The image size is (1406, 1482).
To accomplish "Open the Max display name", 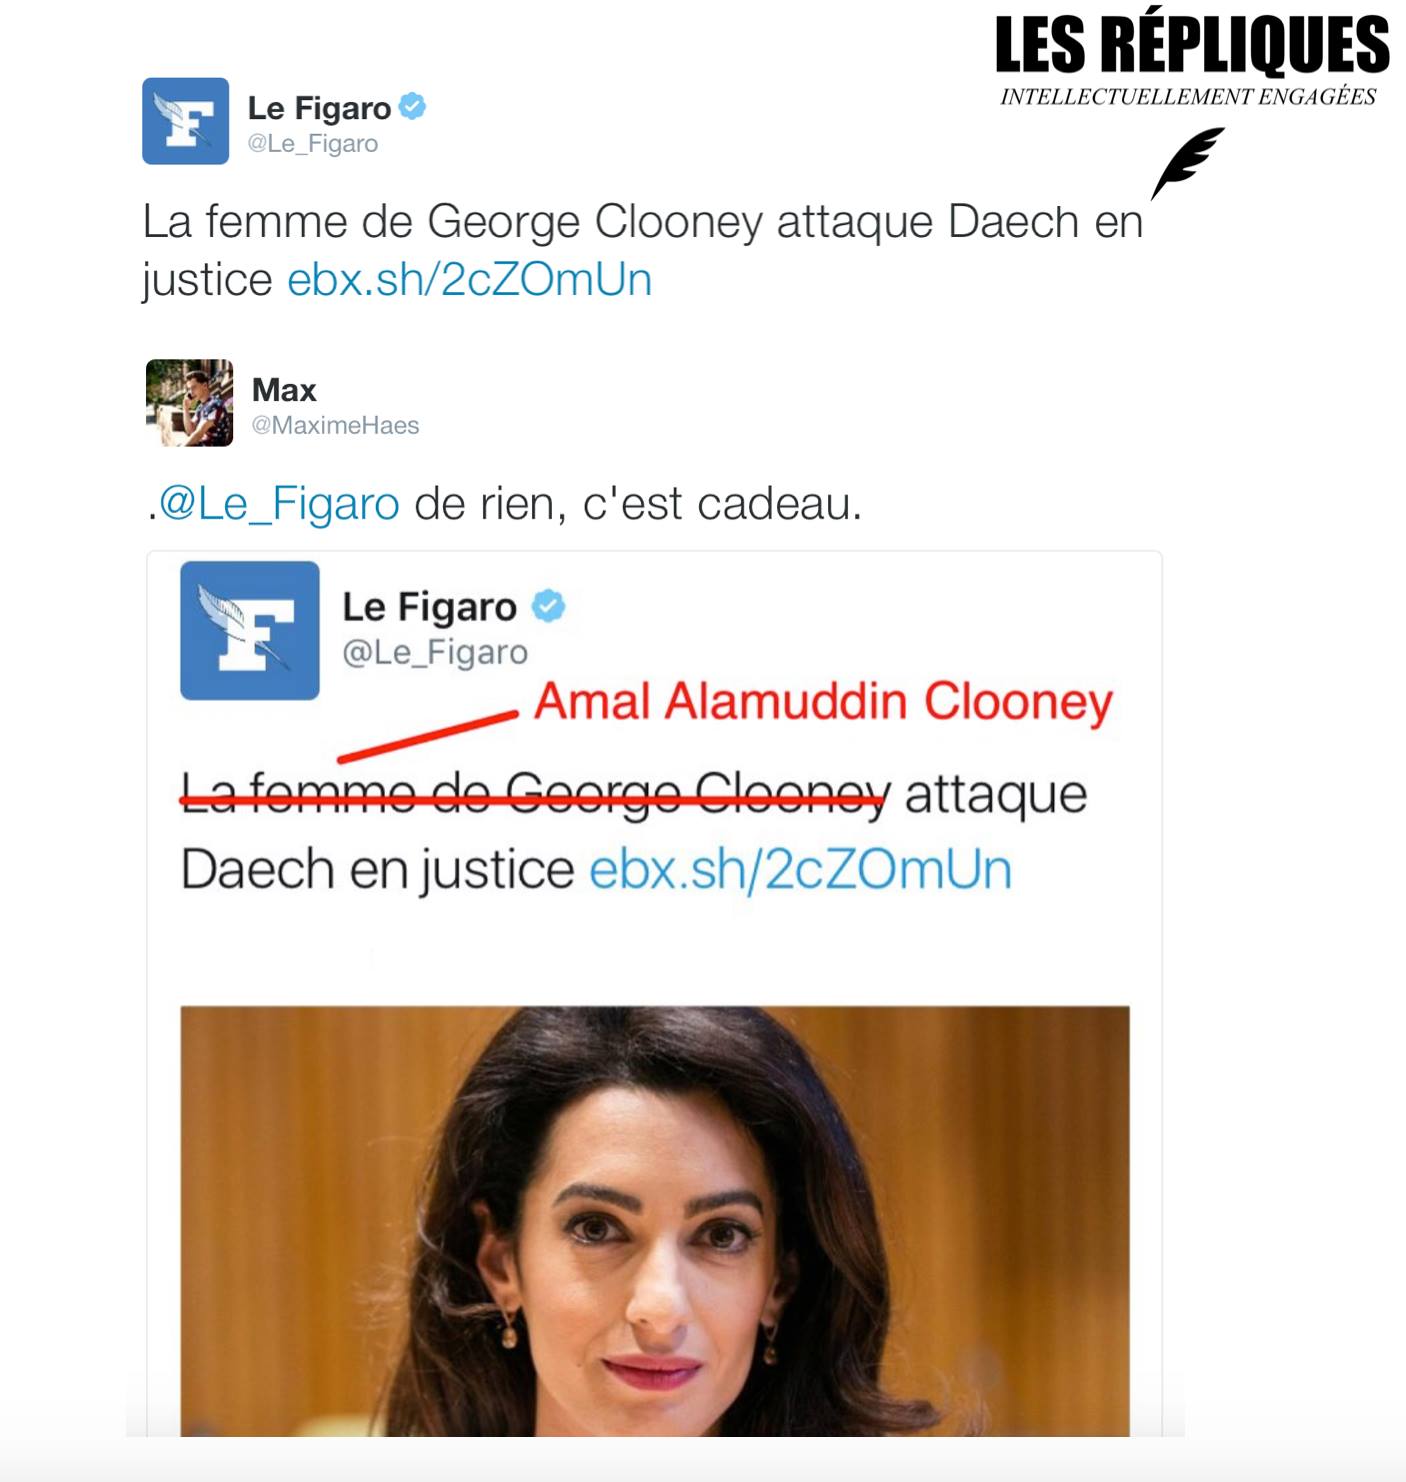I will click(284, 389).
